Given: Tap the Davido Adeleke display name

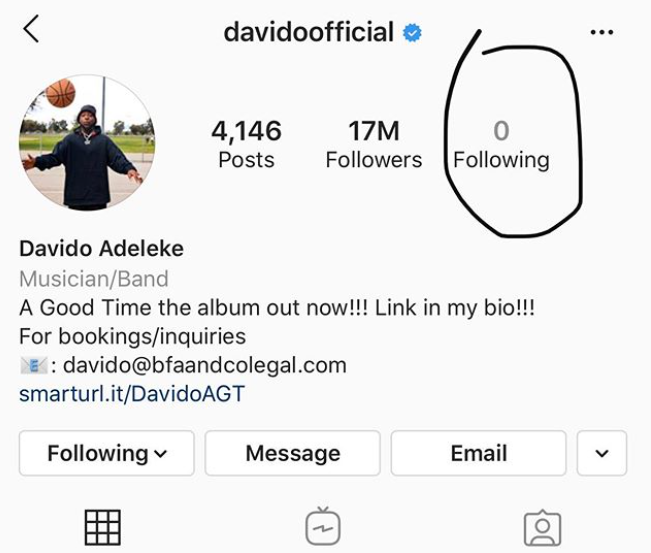Looking at the screenshot, I should click(x=101, y=249).
